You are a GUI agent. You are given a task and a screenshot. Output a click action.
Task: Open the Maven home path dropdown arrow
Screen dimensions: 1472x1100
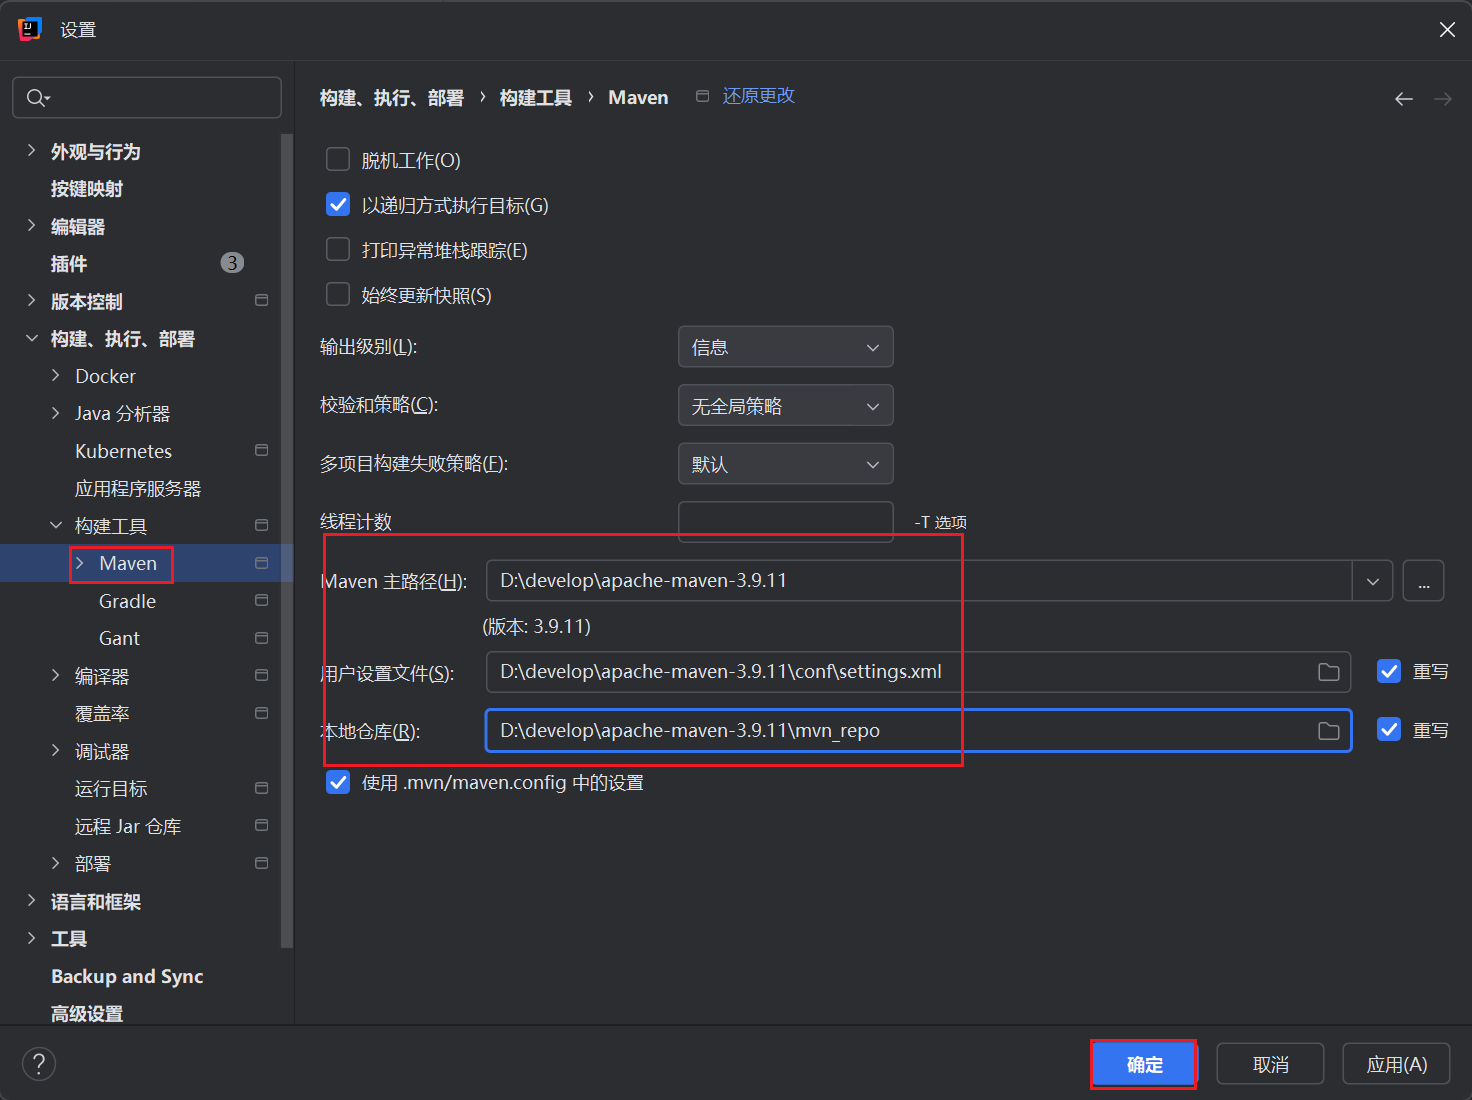(1373, 581)
